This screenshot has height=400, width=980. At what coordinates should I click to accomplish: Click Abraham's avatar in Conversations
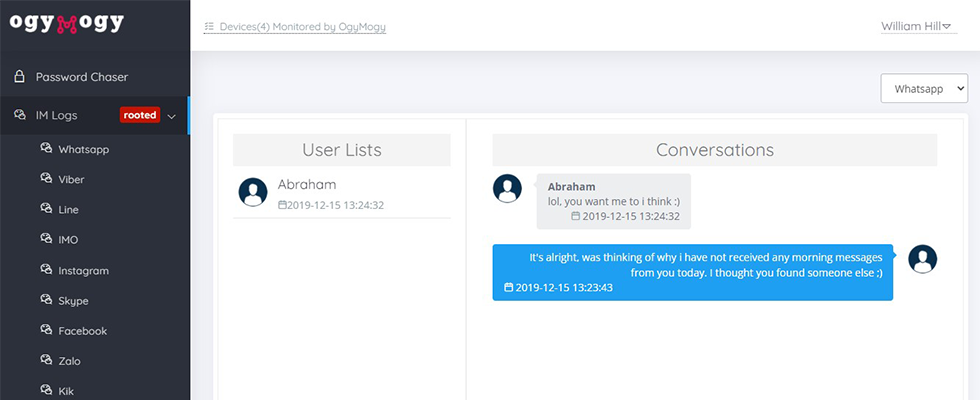coord(508,188)
